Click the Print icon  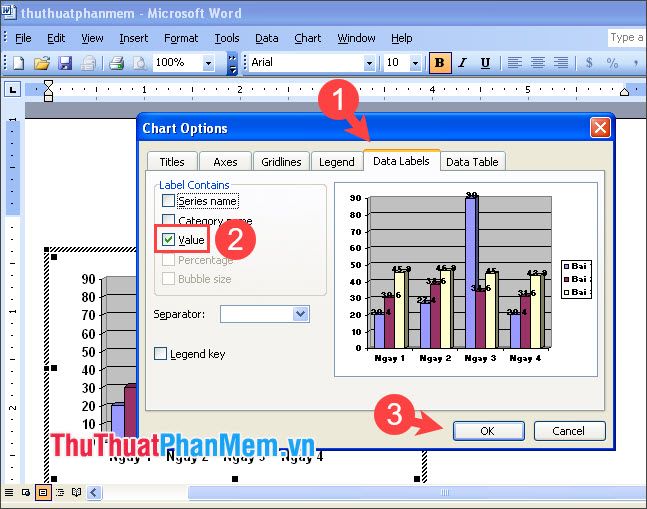tap(116, 63)
